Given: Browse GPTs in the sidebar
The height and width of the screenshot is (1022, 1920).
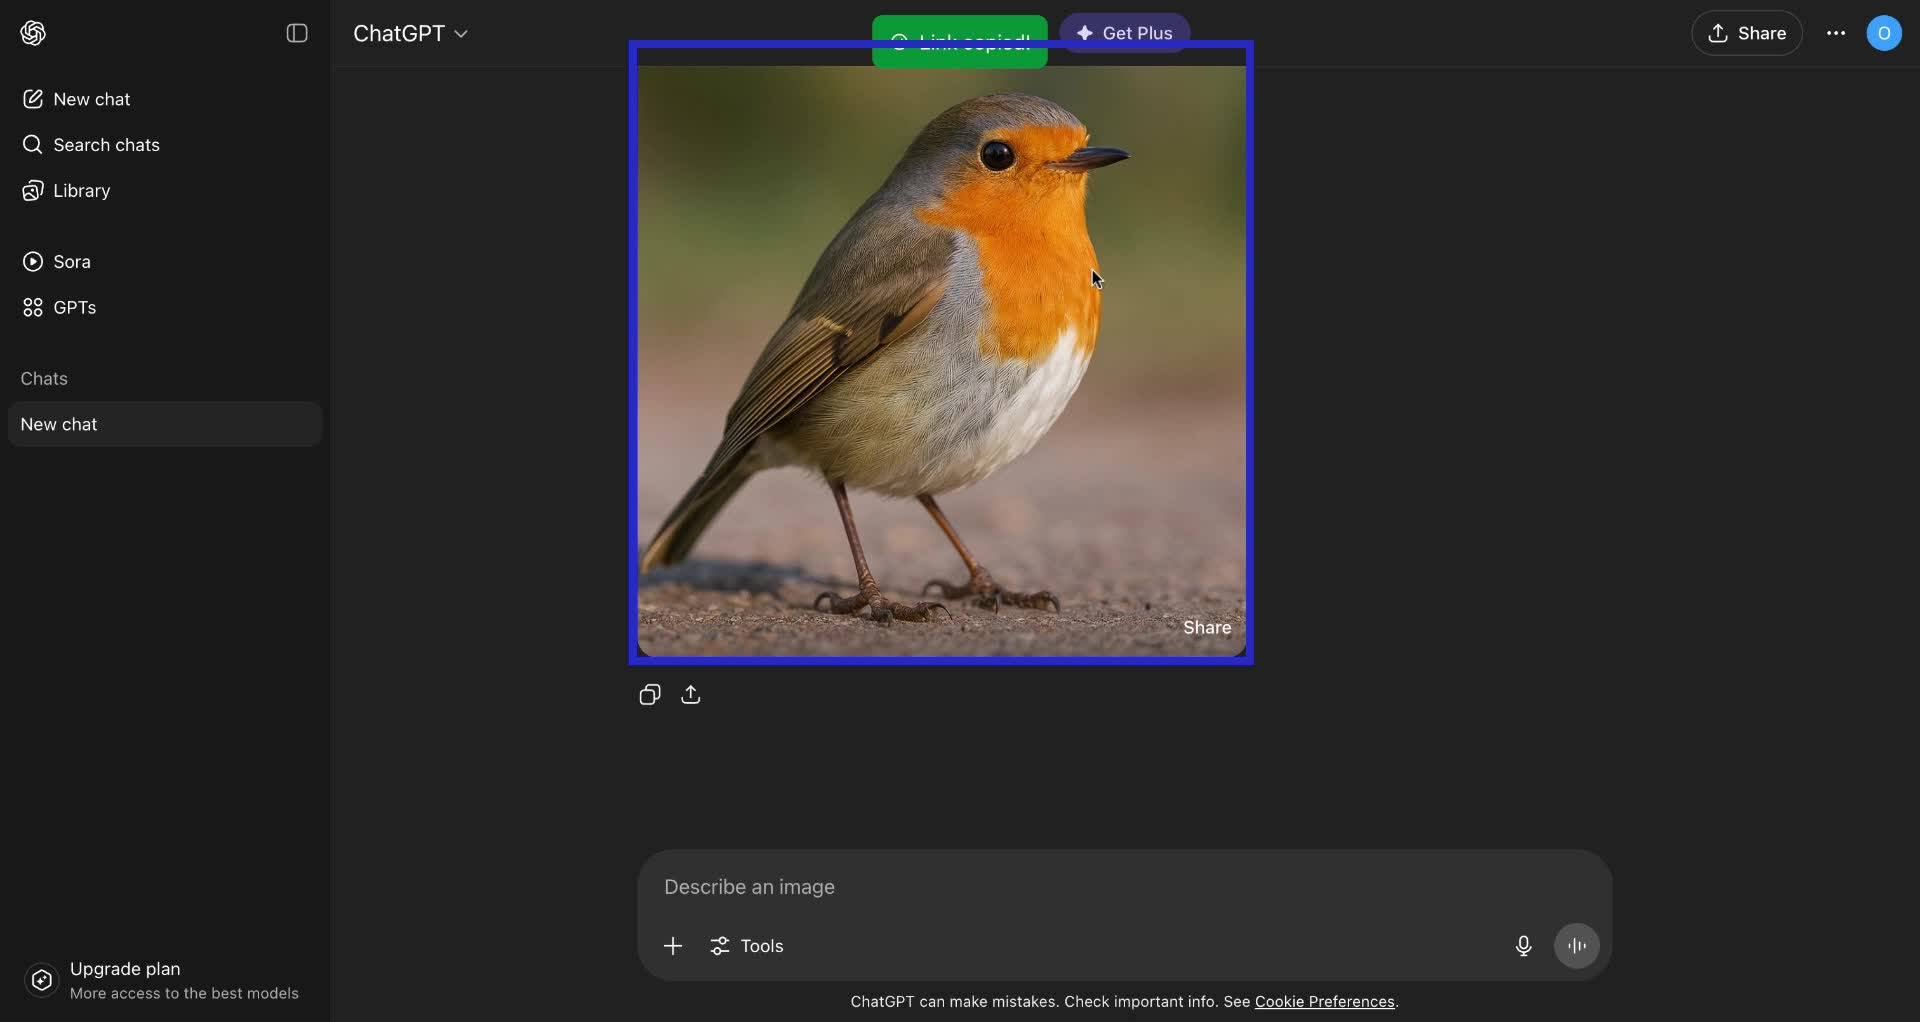Looking at the screenshot, I should [x=72, y=307].
